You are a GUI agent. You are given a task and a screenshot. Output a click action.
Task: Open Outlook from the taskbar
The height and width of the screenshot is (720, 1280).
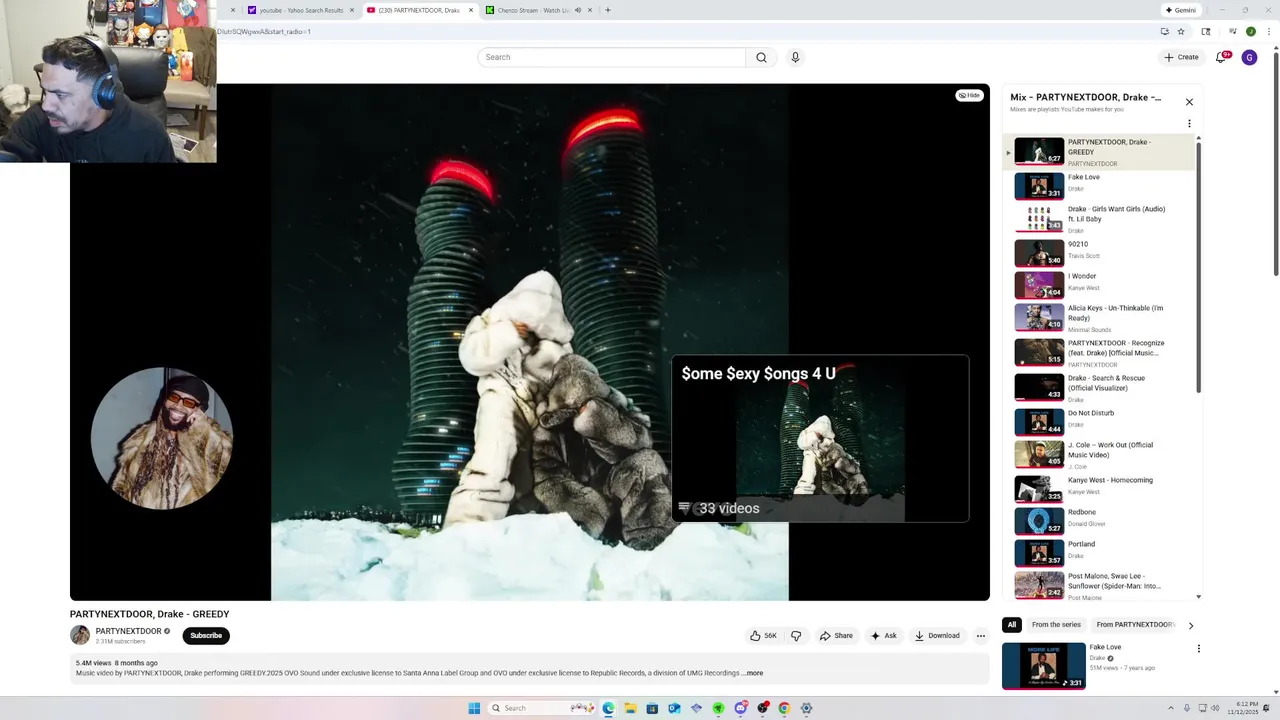pos(674,708)
